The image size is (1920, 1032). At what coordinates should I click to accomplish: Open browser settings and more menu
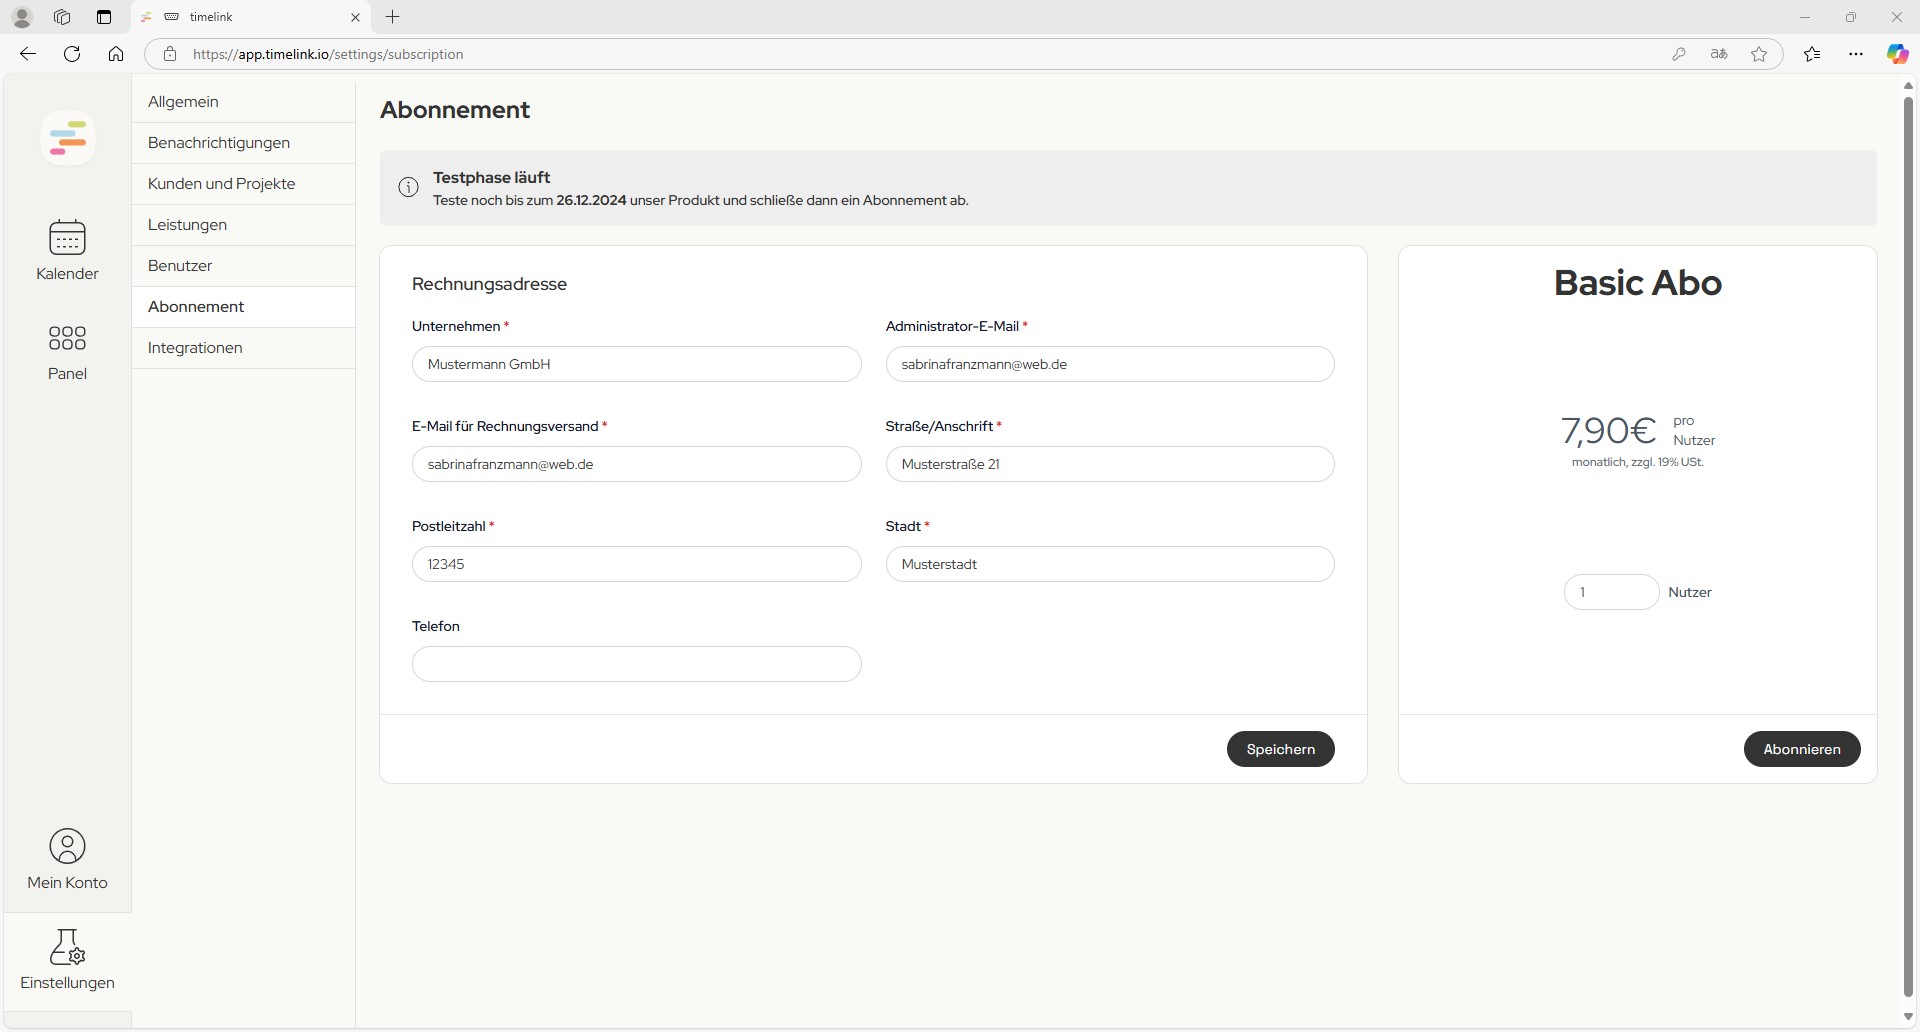pyautogui.click(x=1856, y=54)
